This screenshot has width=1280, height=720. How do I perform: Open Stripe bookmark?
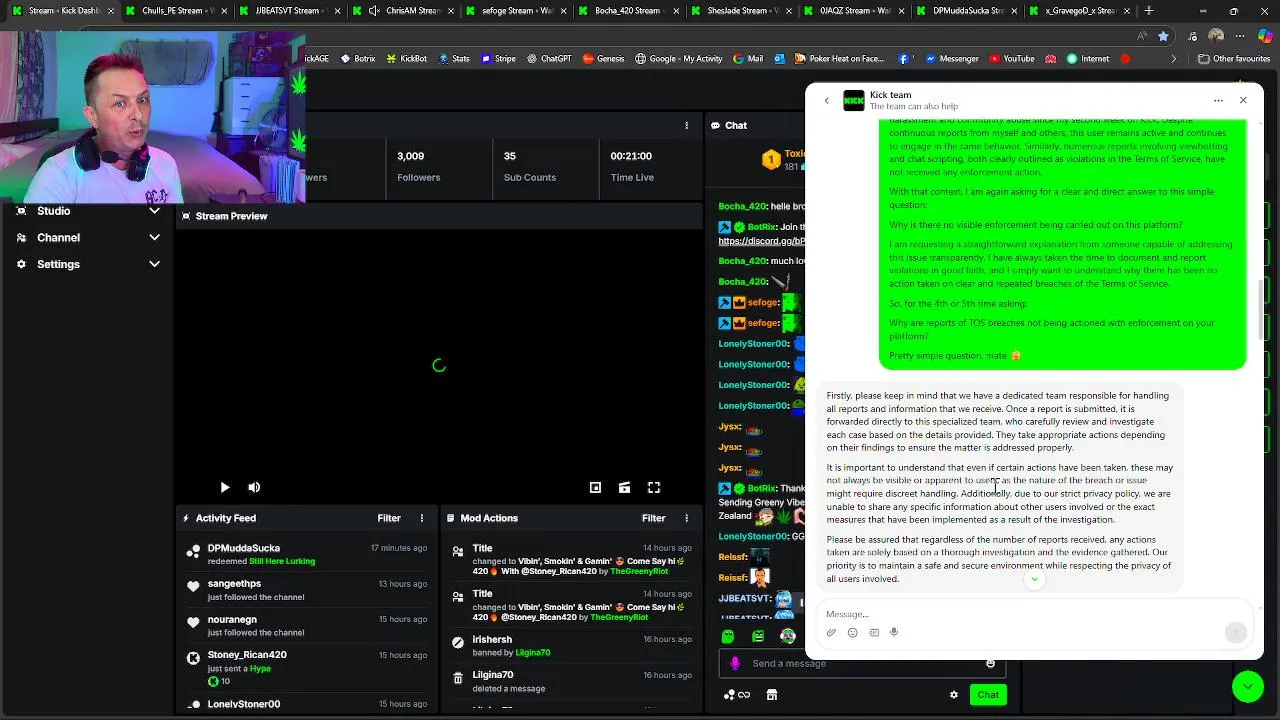coord(498,58)
